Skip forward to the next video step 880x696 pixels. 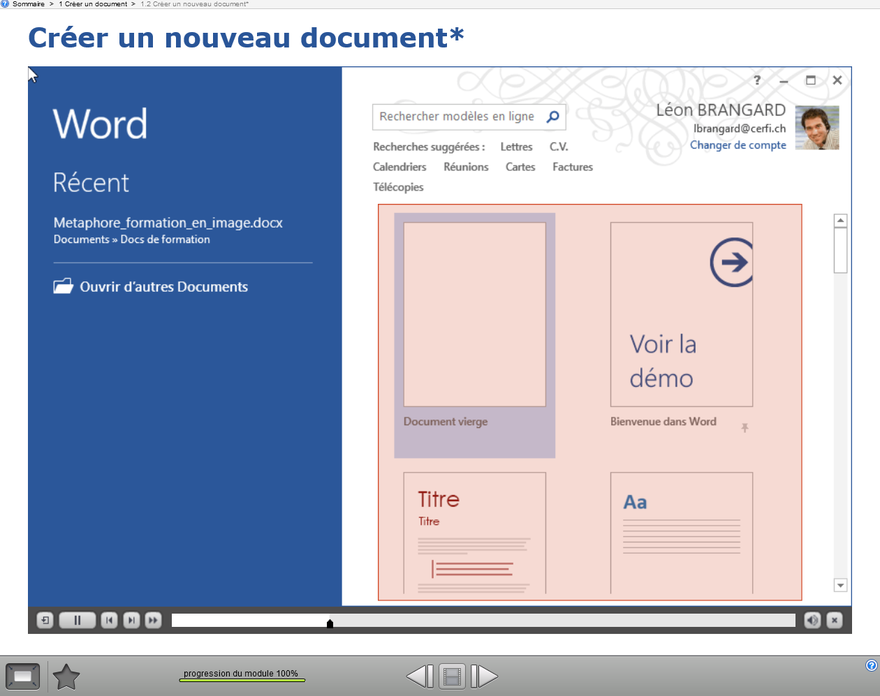(x=131, y=621)
